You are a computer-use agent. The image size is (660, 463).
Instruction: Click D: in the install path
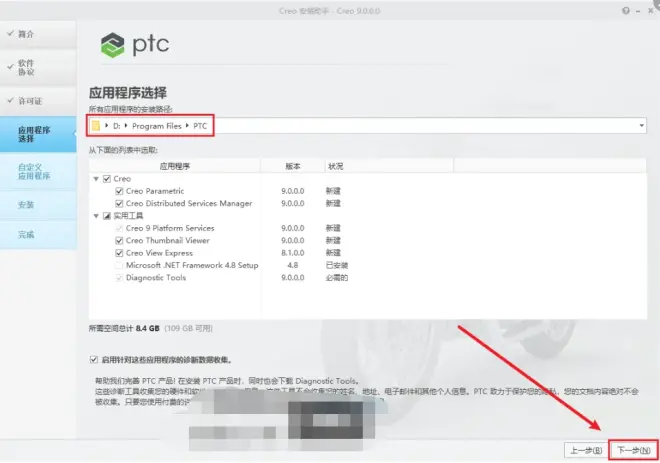(x=117, y=126)
